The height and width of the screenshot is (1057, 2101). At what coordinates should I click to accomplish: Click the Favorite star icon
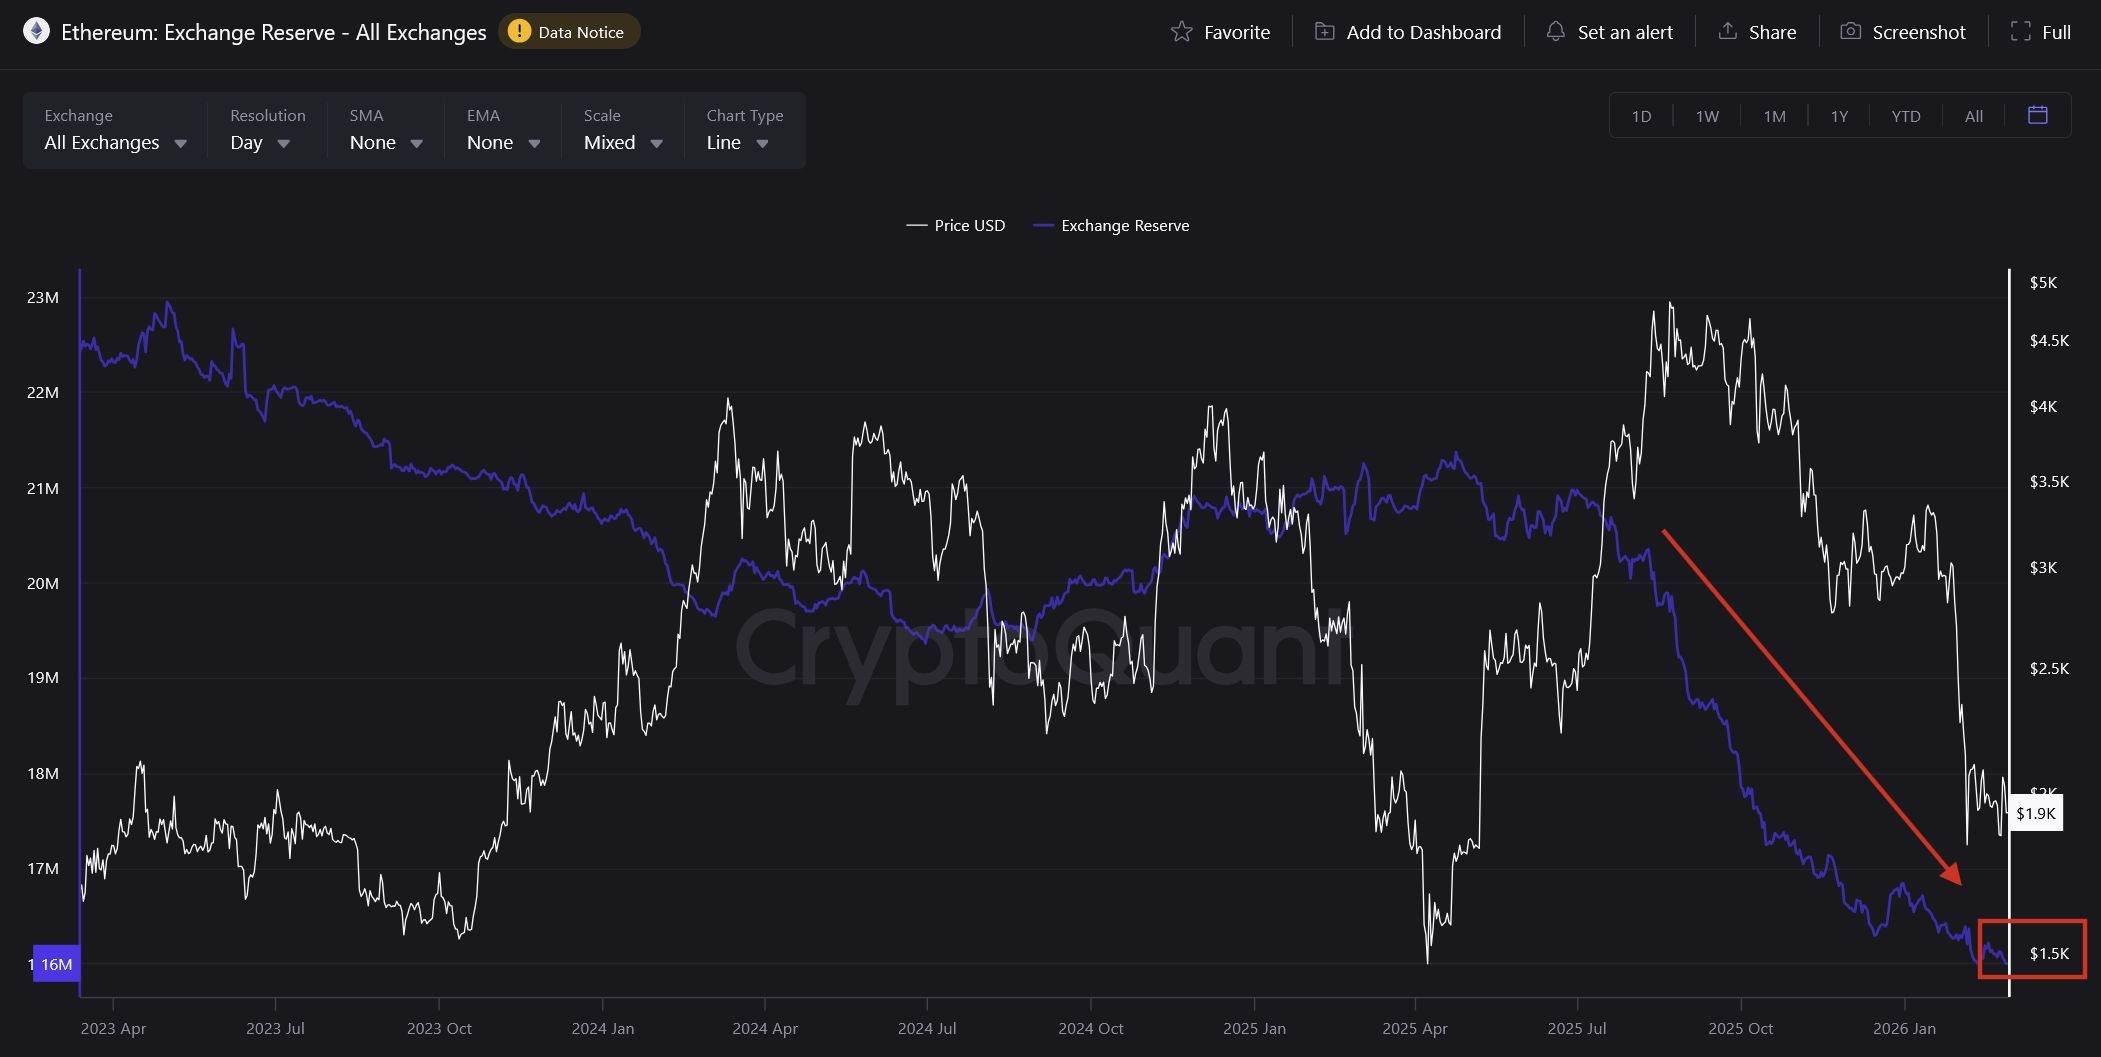coord(1184,31)
